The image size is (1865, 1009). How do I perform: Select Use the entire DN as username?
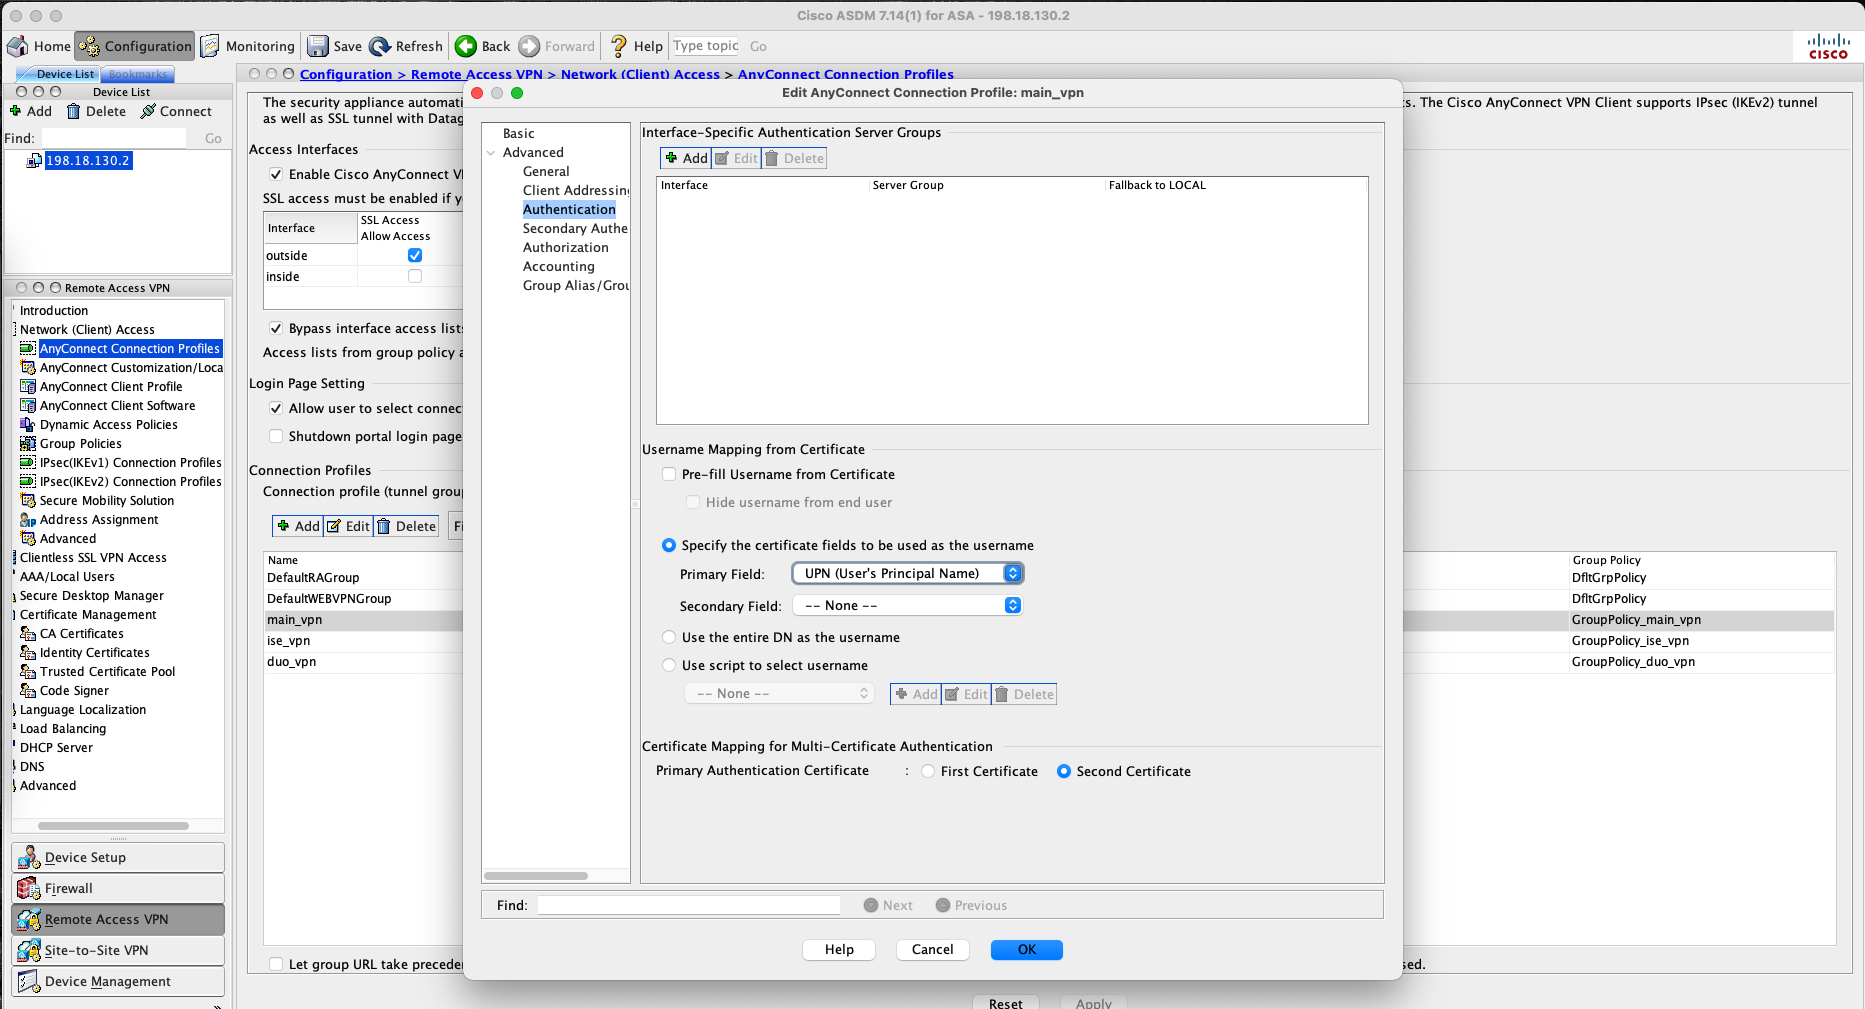669,637
